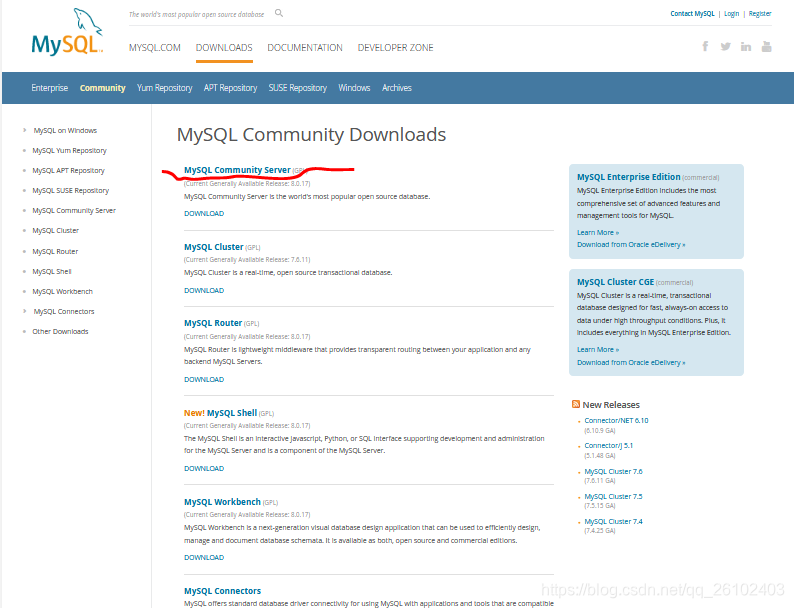Click the Contact MySQL link
794x608 pixels.
(692, 14)
